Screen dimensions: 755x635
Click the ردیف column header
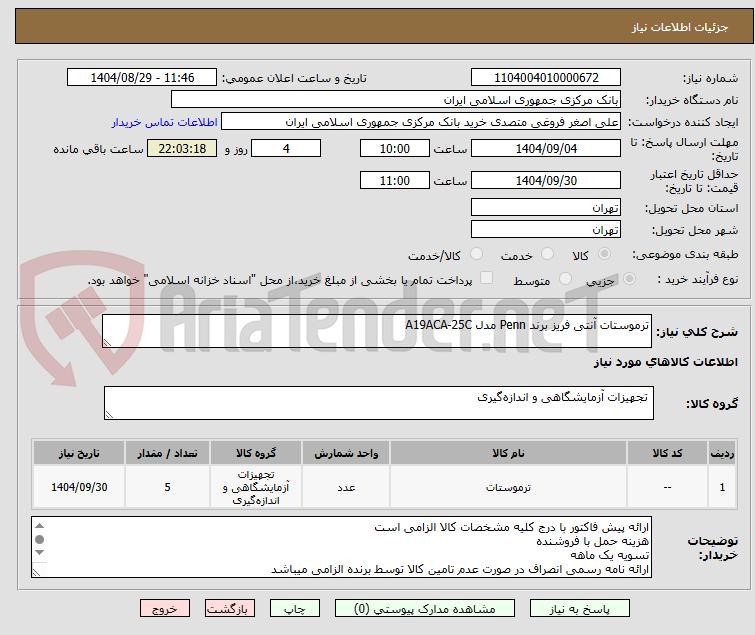[x=722, y=453]
